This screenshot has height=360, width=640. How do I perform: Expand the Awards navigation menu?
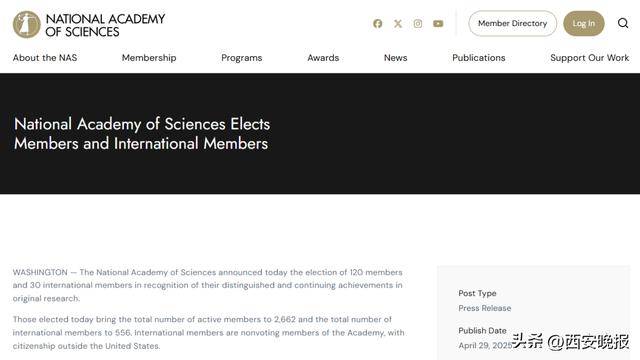tap(323, 58)
